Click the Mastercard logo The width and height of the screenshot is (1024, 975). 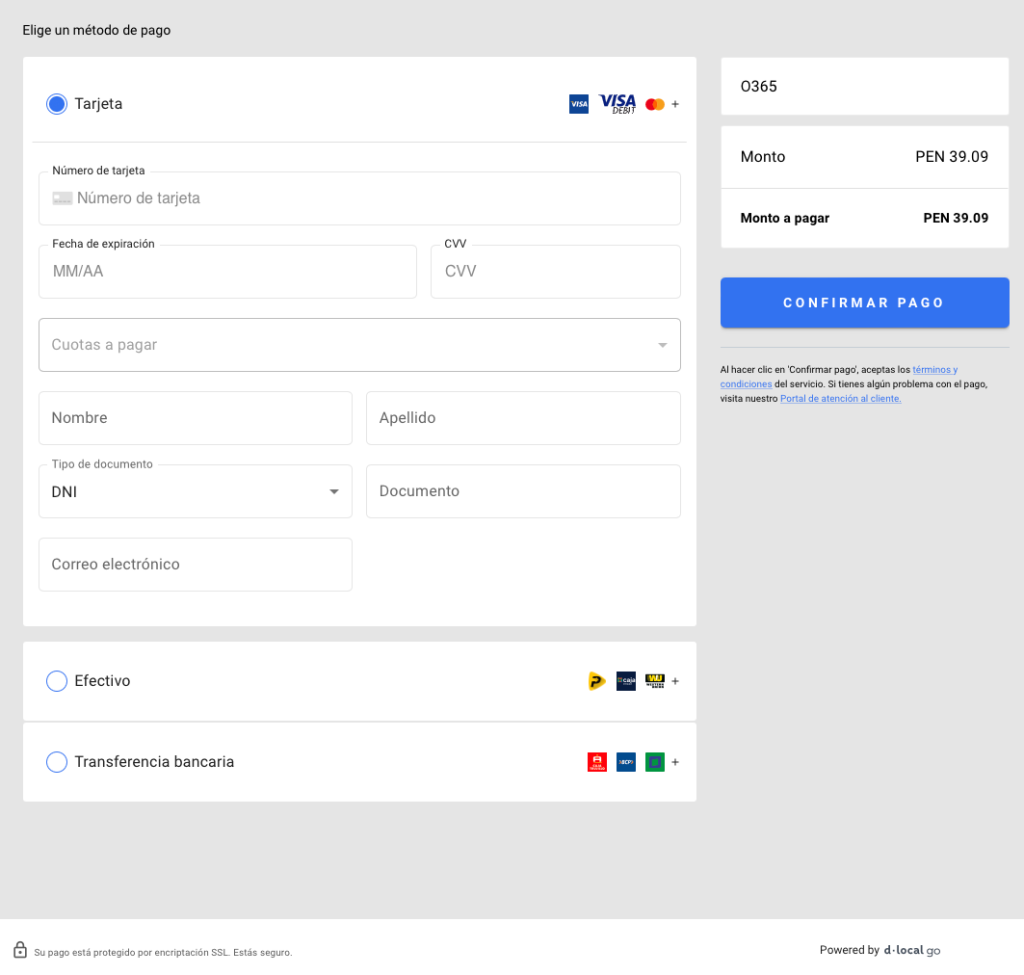pyautogui.click(x=655, y=104)
